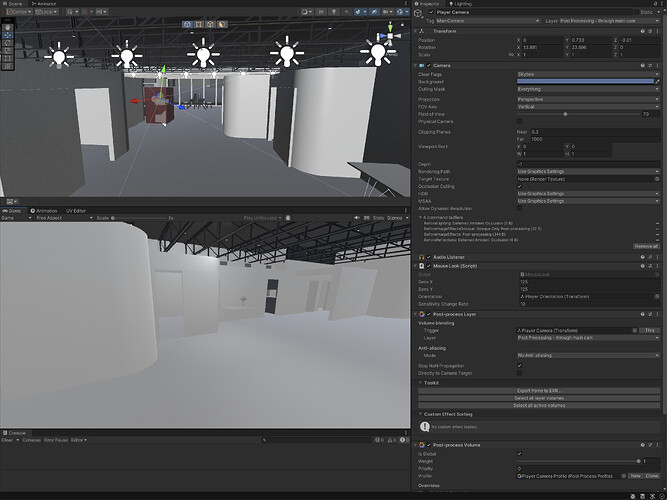Open the Tag MainCamera dropdown

[x=488, y=20]
